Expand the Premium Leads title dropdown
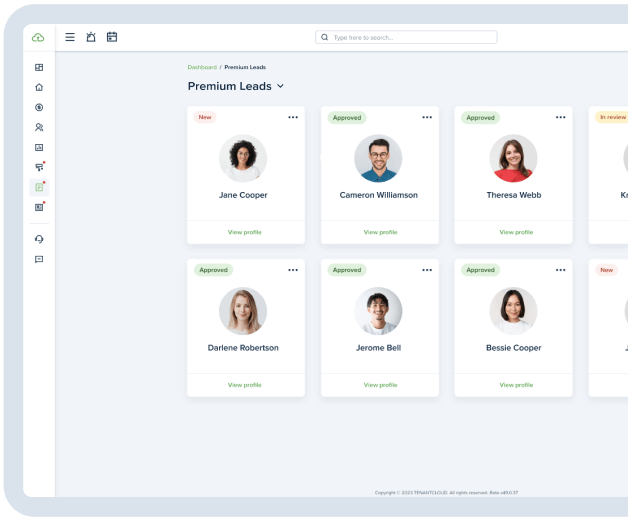 [280, 87]
